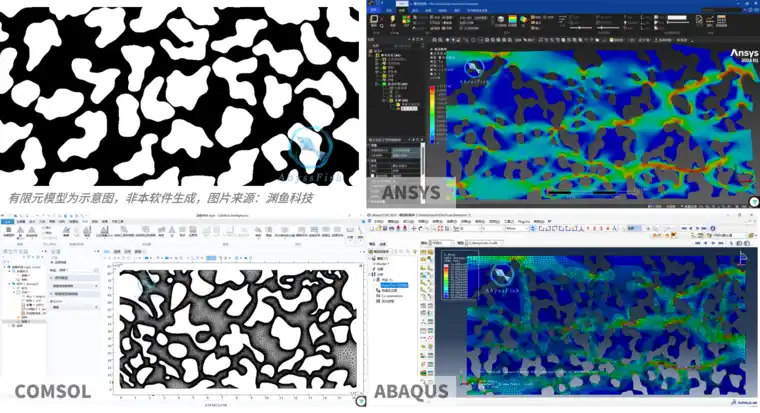760x413 pixels.
Task: Open the blue File tab in COMSOL
Action: [7, 222]
